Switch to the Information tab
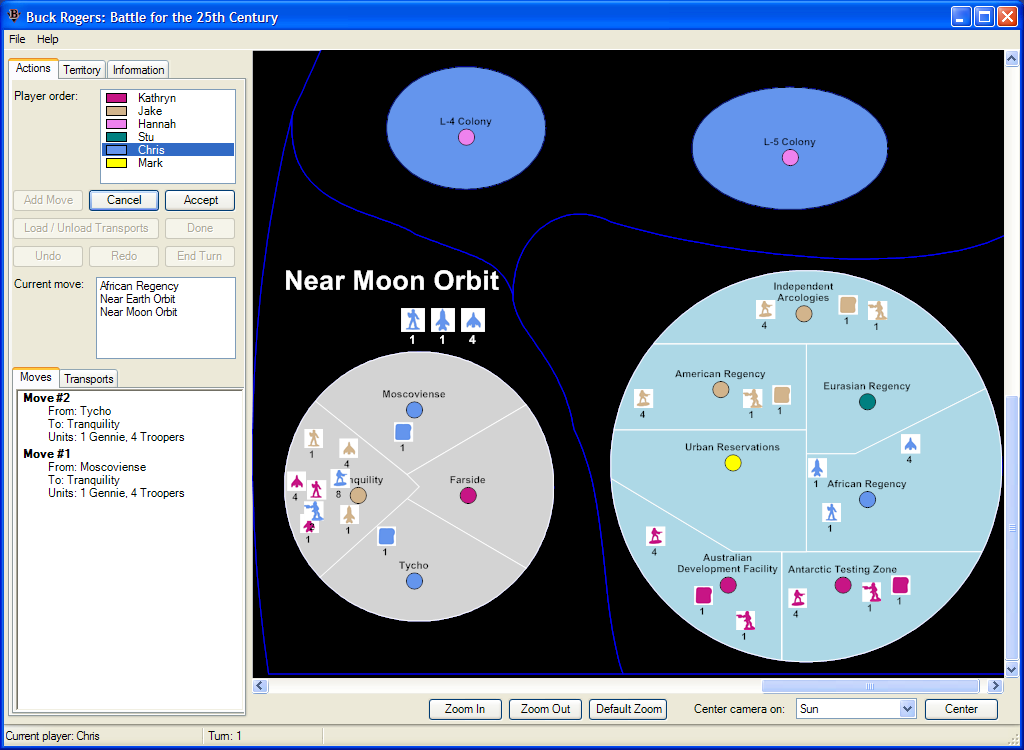The height and width of the screenshot is (750, 1024). pyautogui.click(x=138, y=70)
